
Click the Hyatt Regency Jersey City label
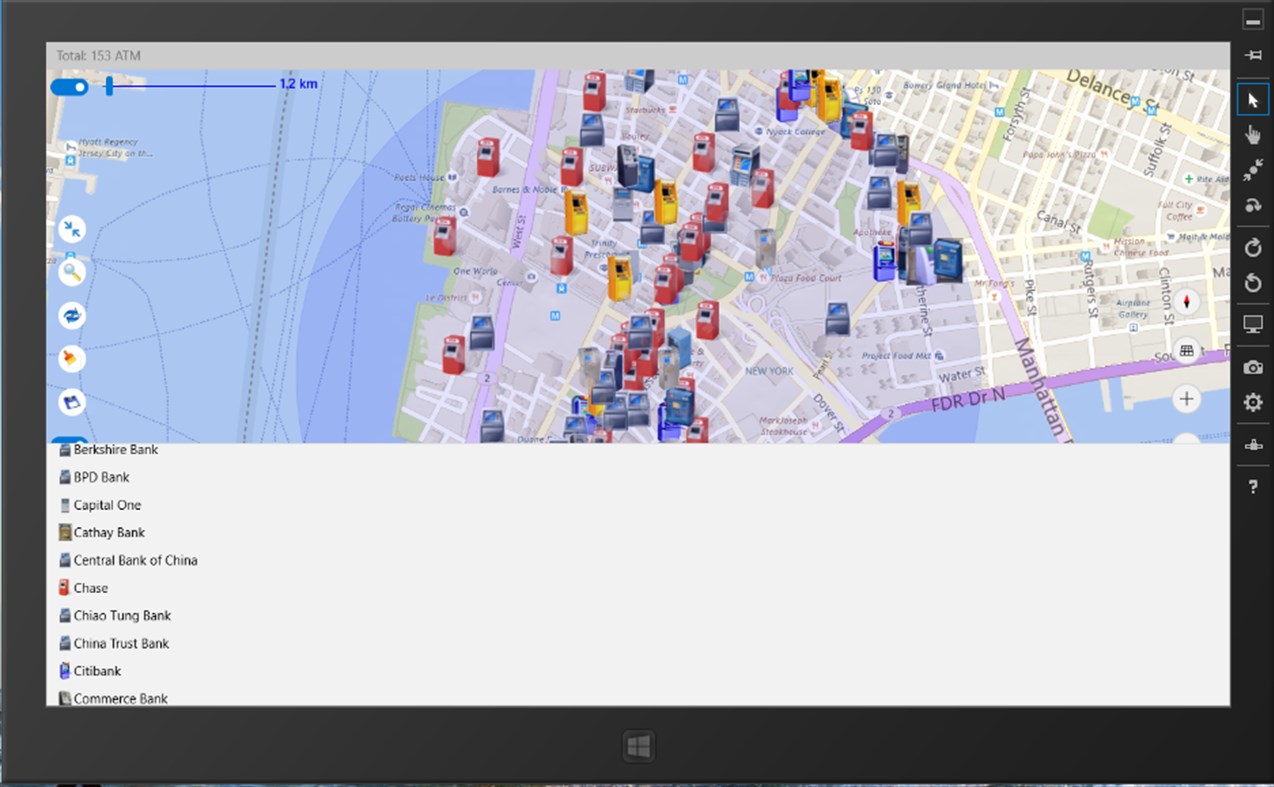116,148
